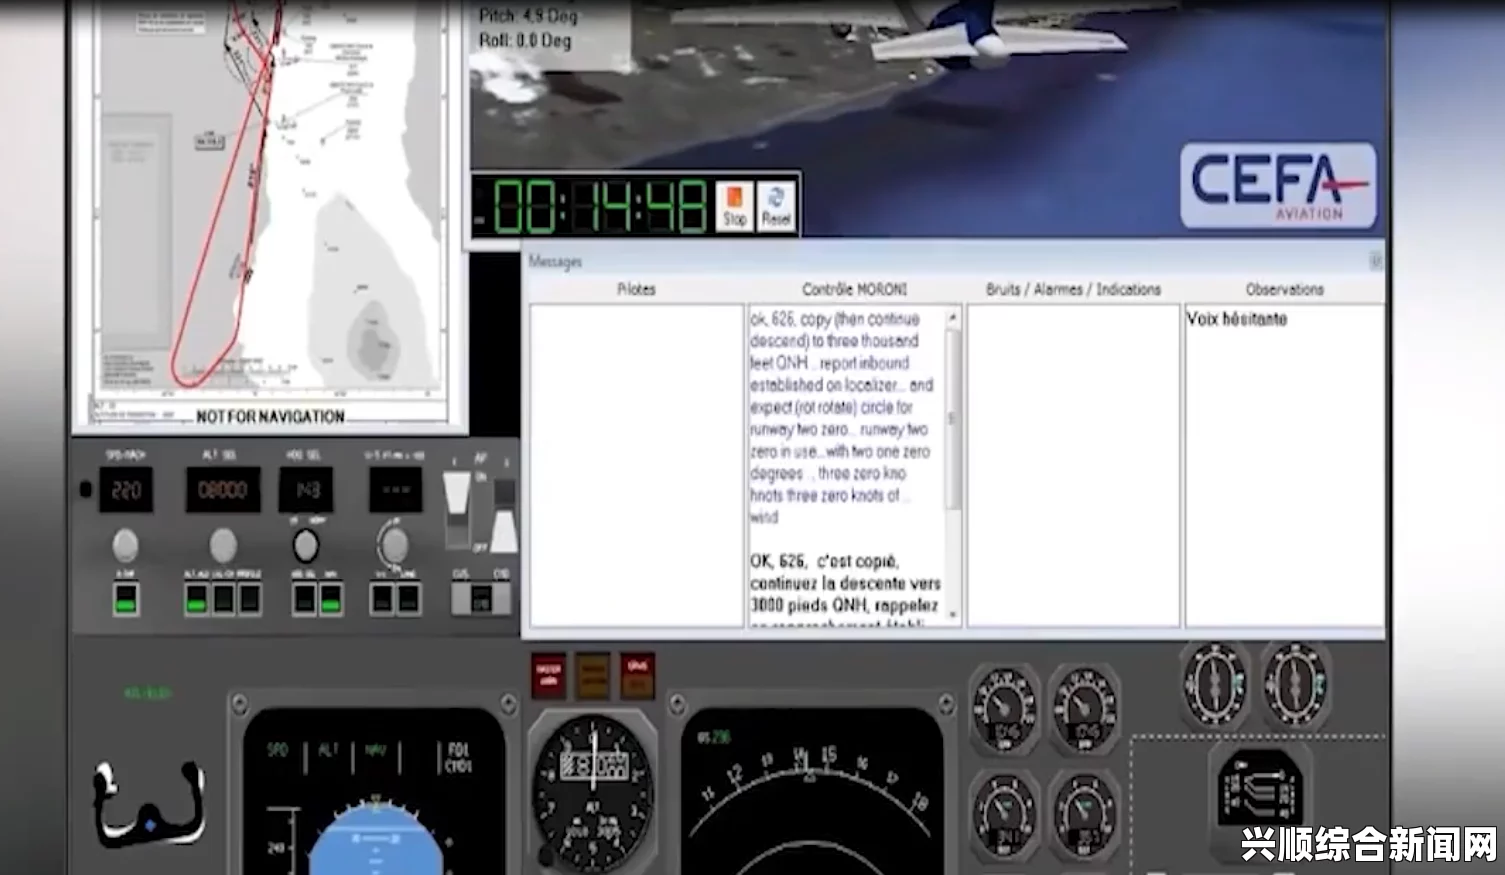1505x875 pixels.
Task: Toggle the left autopilot engage lever
Action: pos(457,510)
